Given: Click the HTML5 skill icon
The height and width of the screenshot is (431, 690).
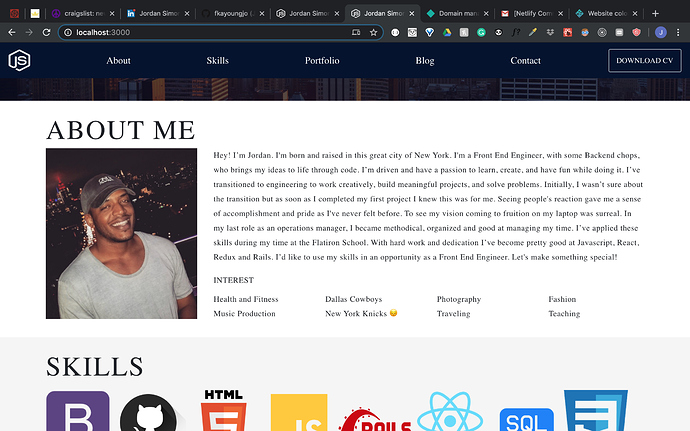Looking at the screenshot, I should point(224,410).
